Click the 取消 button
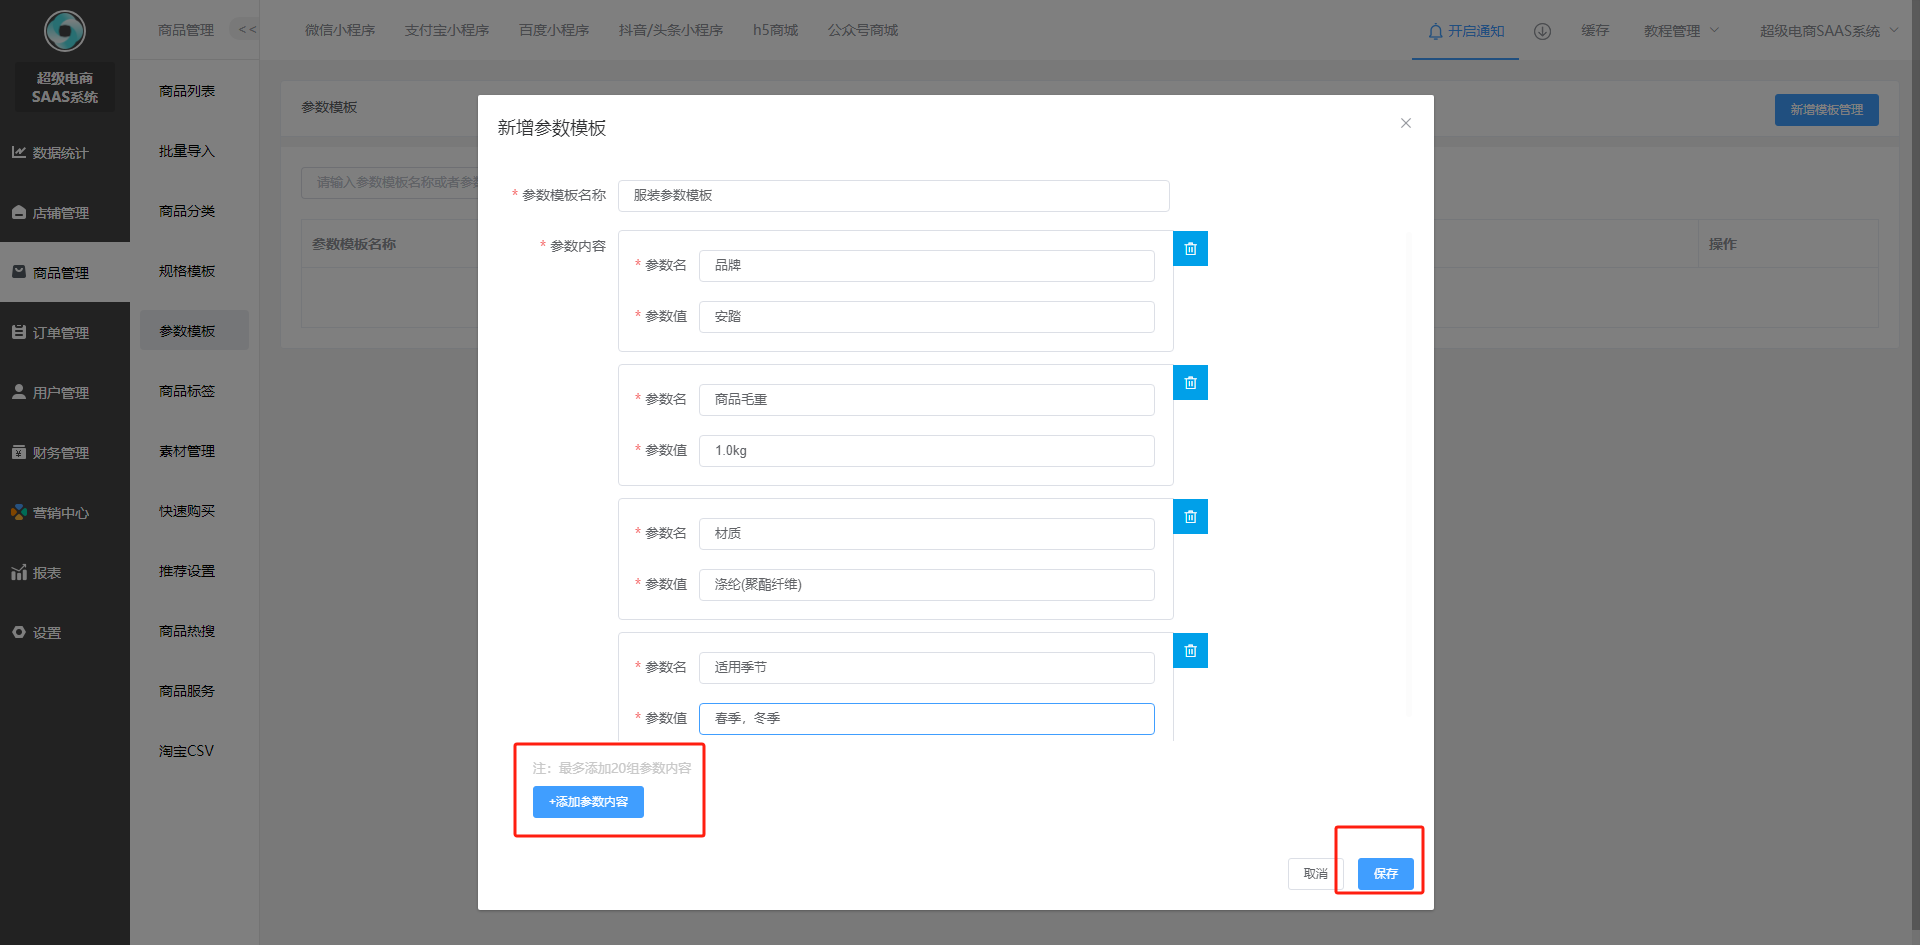 click(1315, 874)
